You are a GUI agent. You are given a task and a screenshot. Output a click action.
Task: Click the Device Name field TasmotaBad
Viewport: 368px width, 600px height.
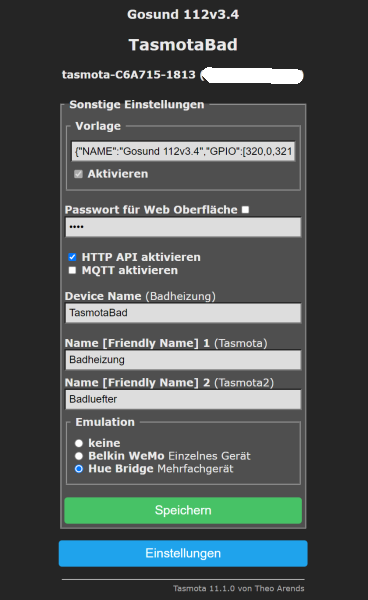coord(183,313)
